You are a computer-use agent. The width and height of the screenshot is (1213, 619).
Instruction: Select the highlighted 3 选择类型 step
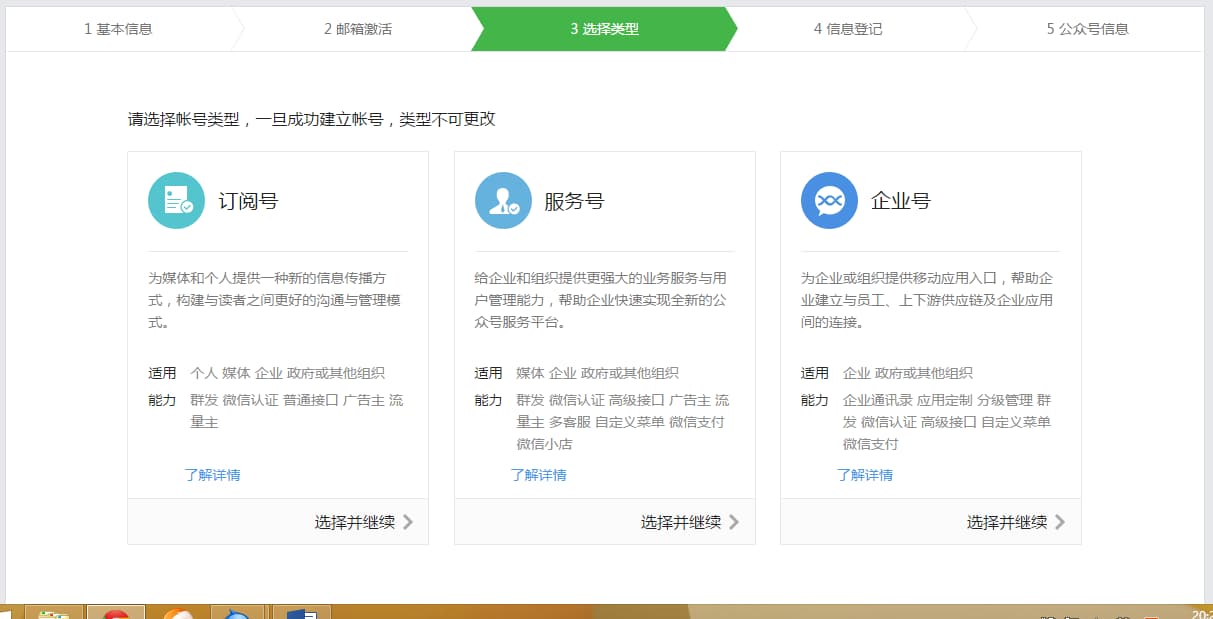tap(602, 29)
